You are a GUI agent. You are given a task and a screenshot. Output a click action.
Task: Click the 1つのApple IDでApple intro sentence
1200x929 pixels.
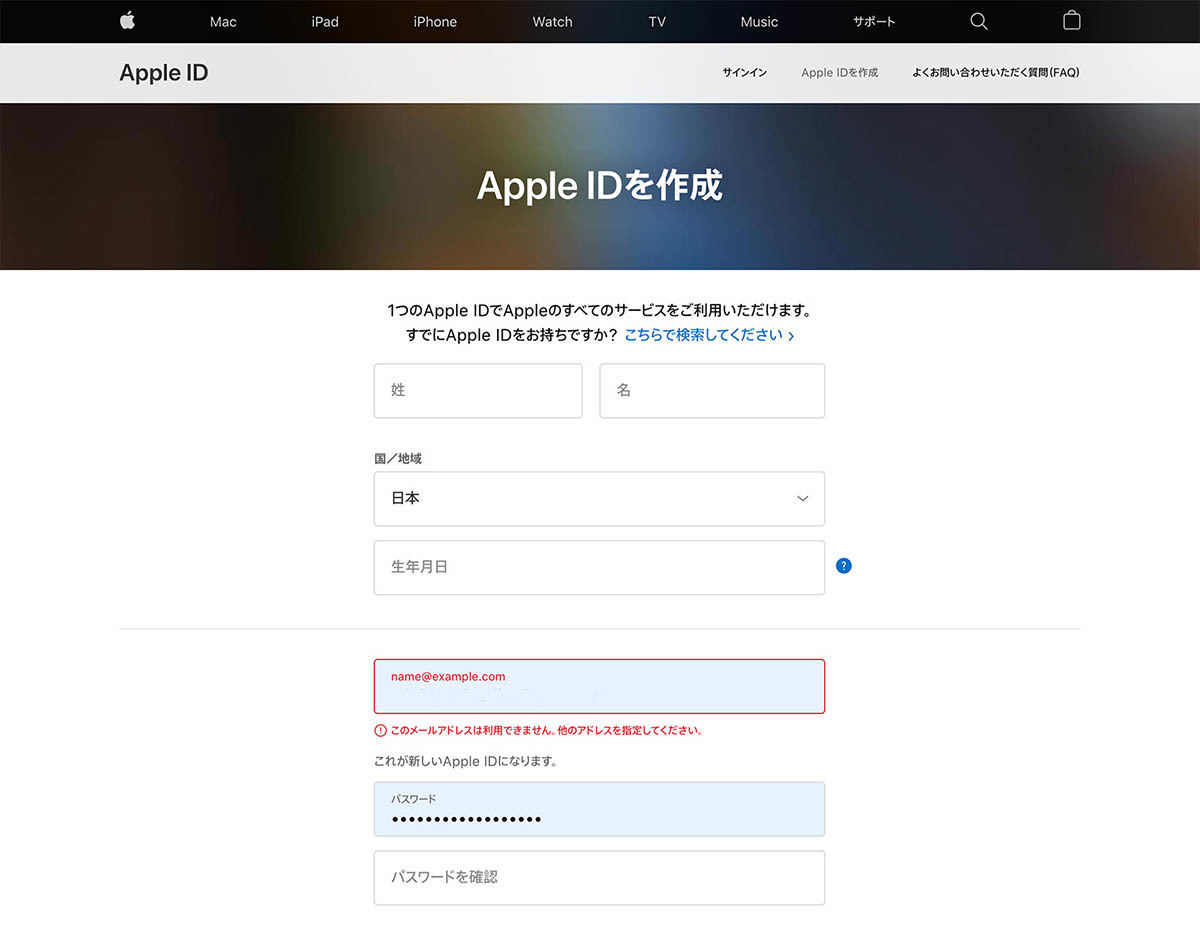600,311
